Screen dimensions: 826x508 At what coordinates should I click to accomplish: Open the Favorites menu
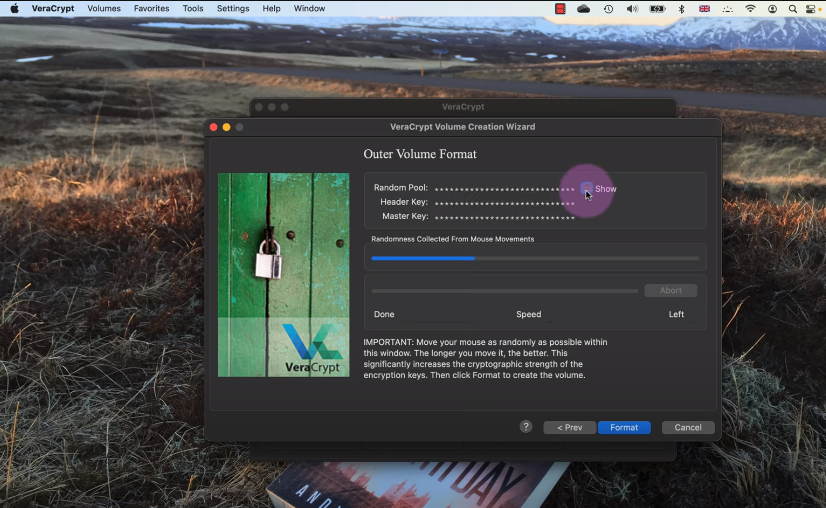[151, 8]
